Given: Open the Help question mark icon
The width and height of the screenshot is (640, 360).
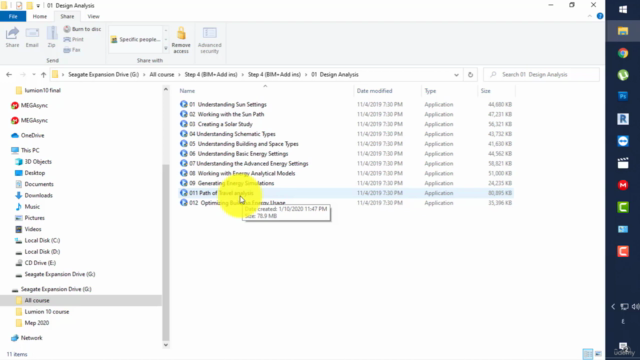Looking at the screenshot, I should click(x=600, y=16).
